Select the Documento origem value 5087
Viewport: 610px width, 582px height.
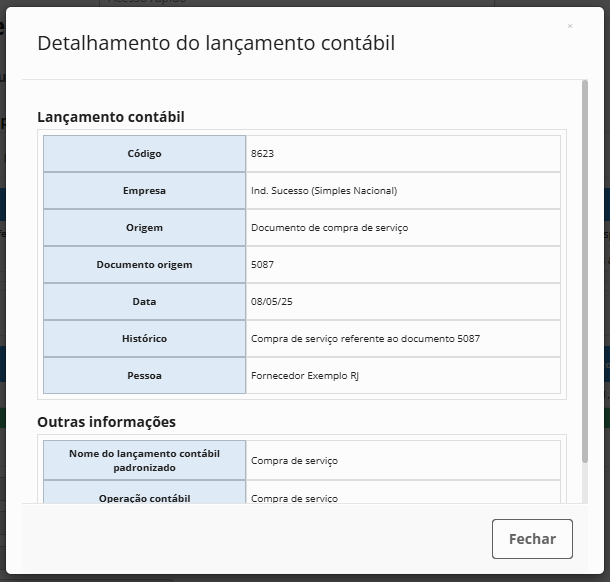[x=262, y=265]
